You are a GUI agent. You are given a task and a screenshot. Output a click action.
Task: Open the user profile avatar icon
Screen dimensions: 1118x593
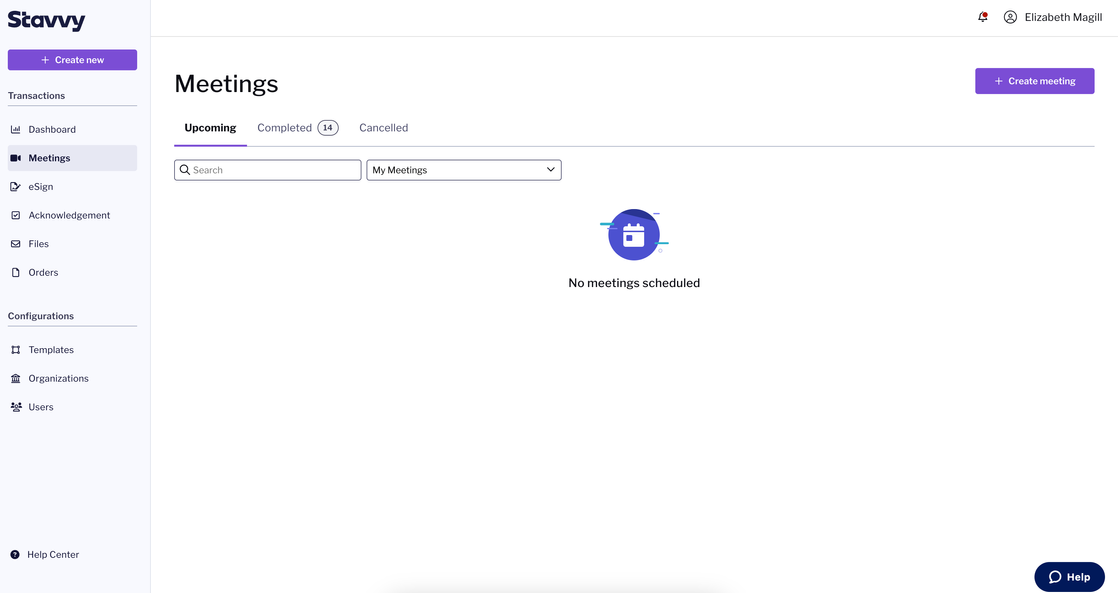click(x=1010, y=17)
